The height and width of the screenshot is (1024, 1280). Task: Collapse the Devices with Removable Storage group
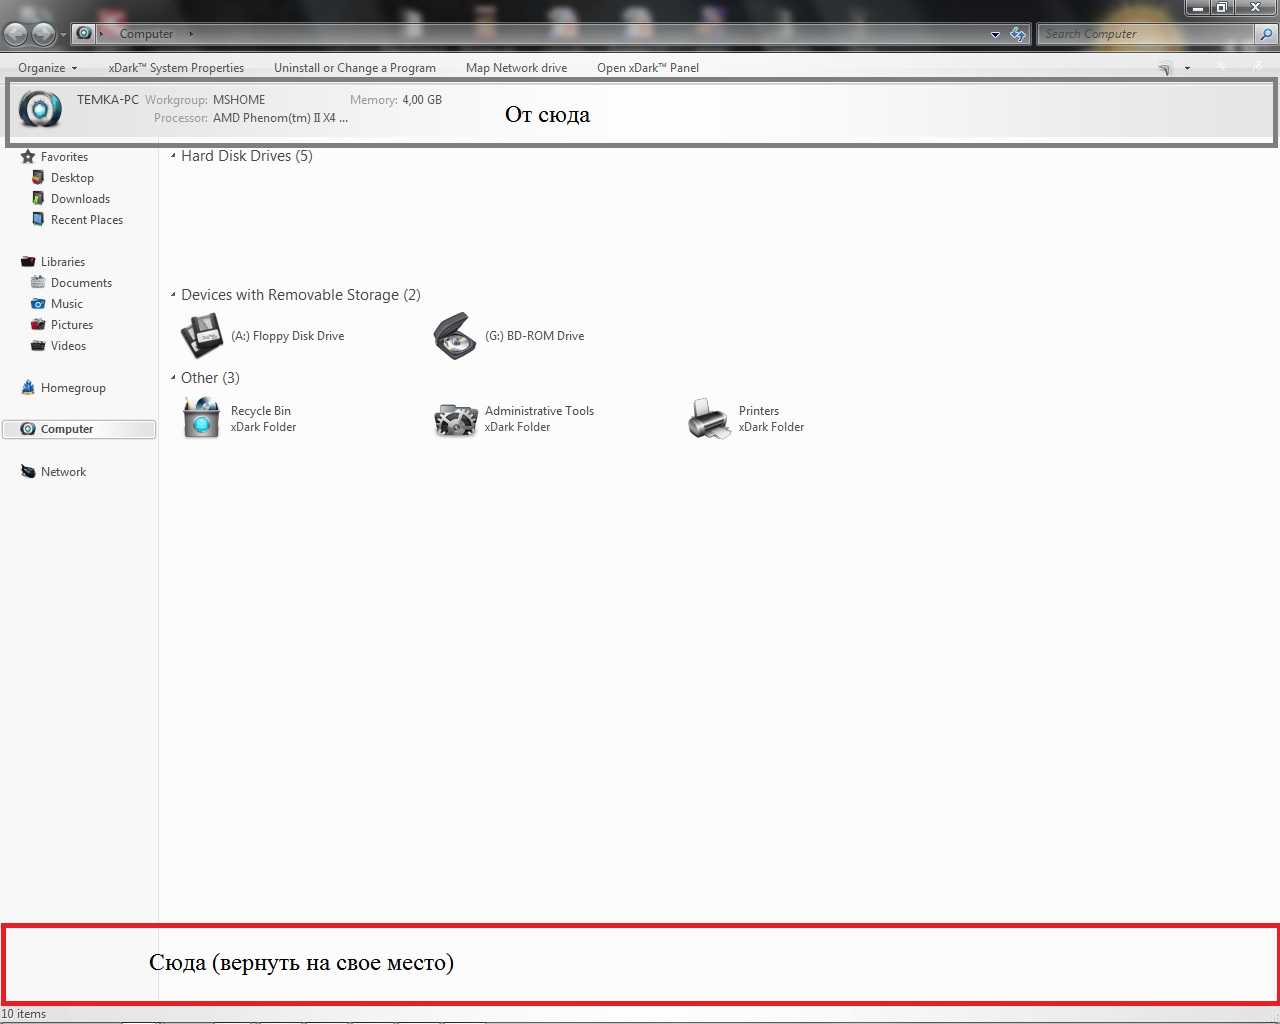click(173, 295)
